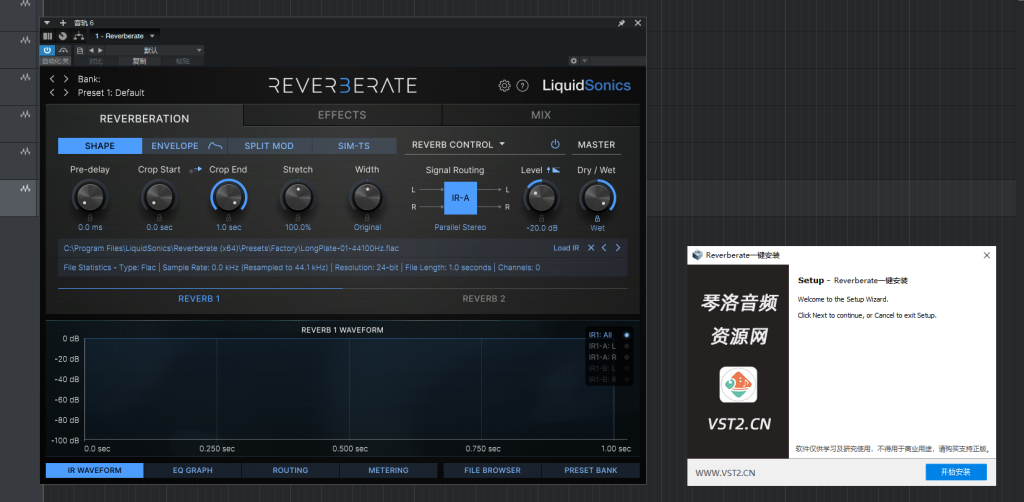Open the channel editor bars icon
This screenshot has width=1024, height=502.
48,36
